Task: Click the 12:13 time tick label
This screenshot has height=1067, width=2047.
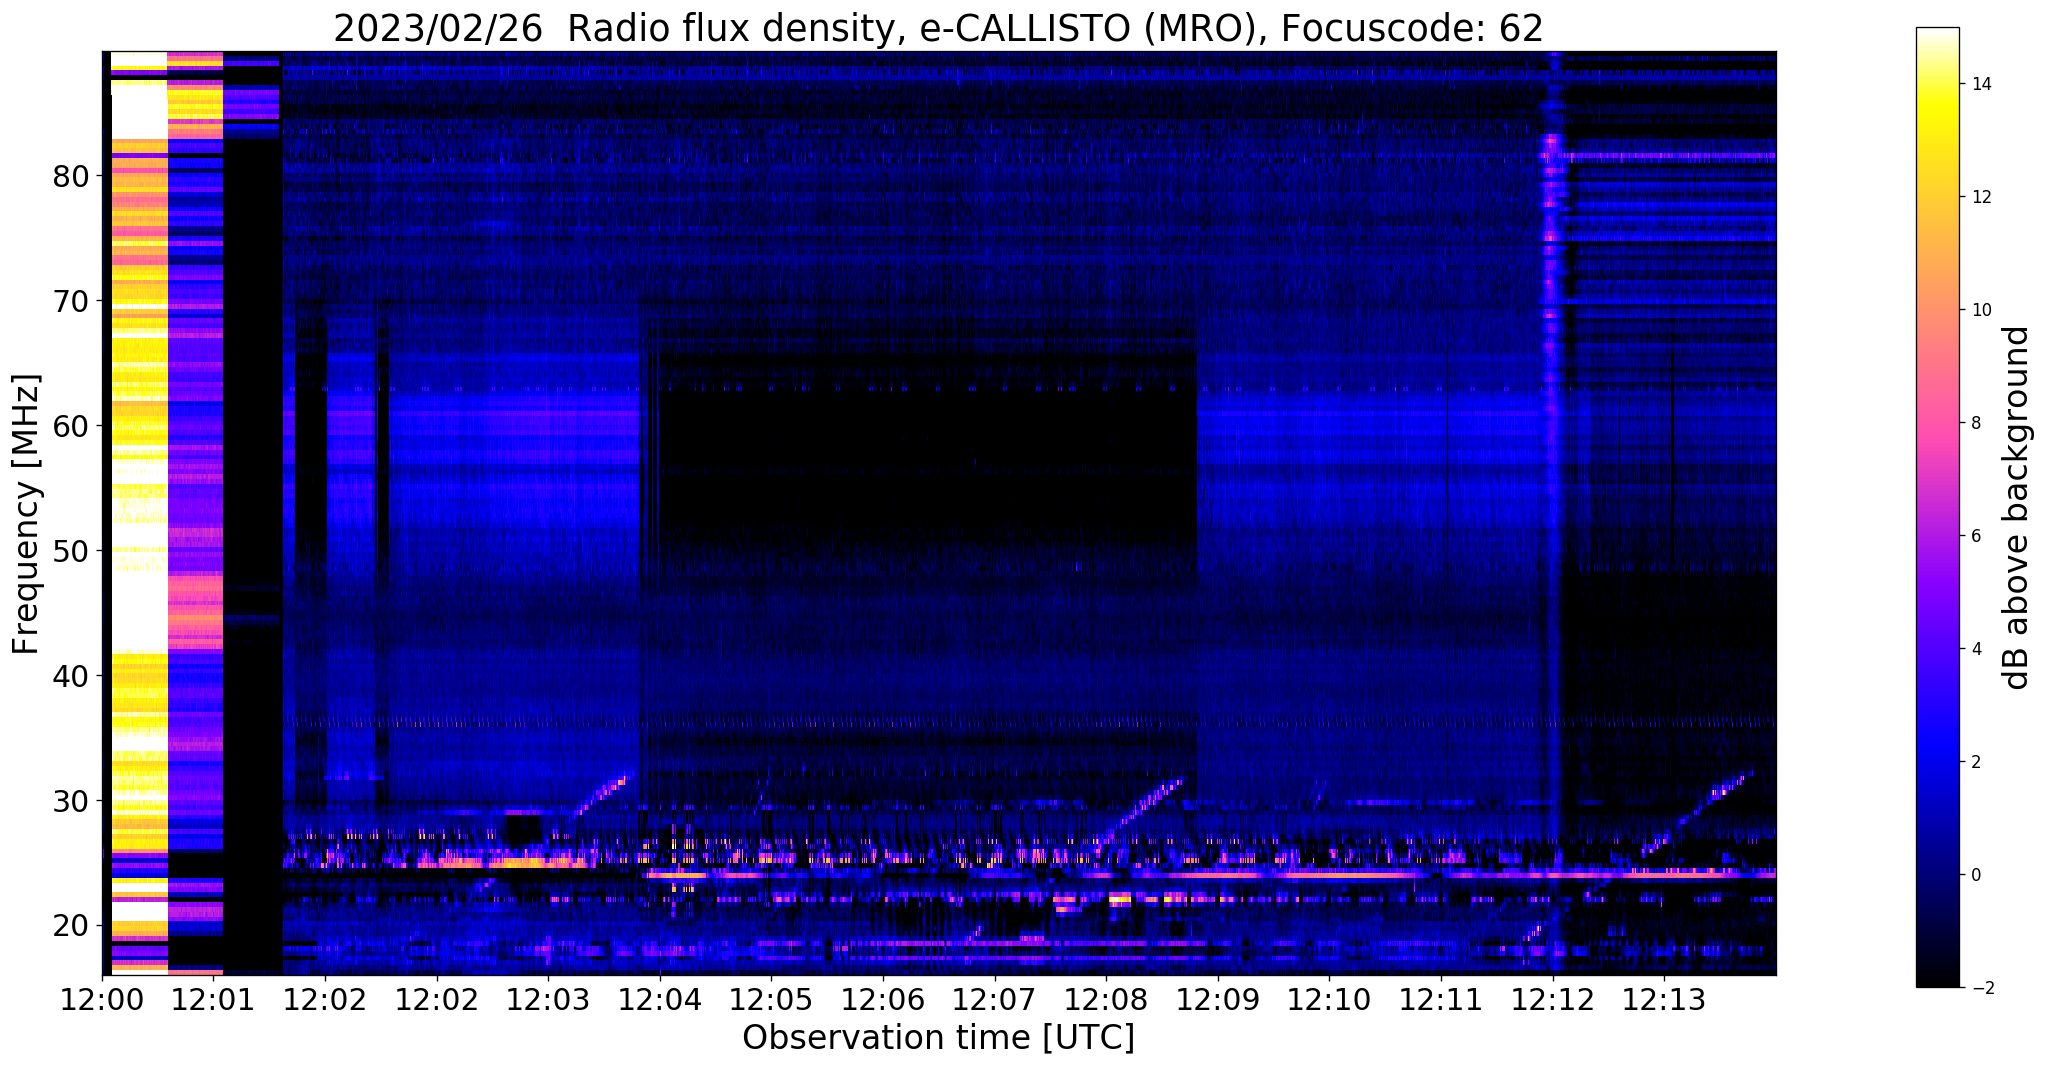Action: tap(1664, 999)
